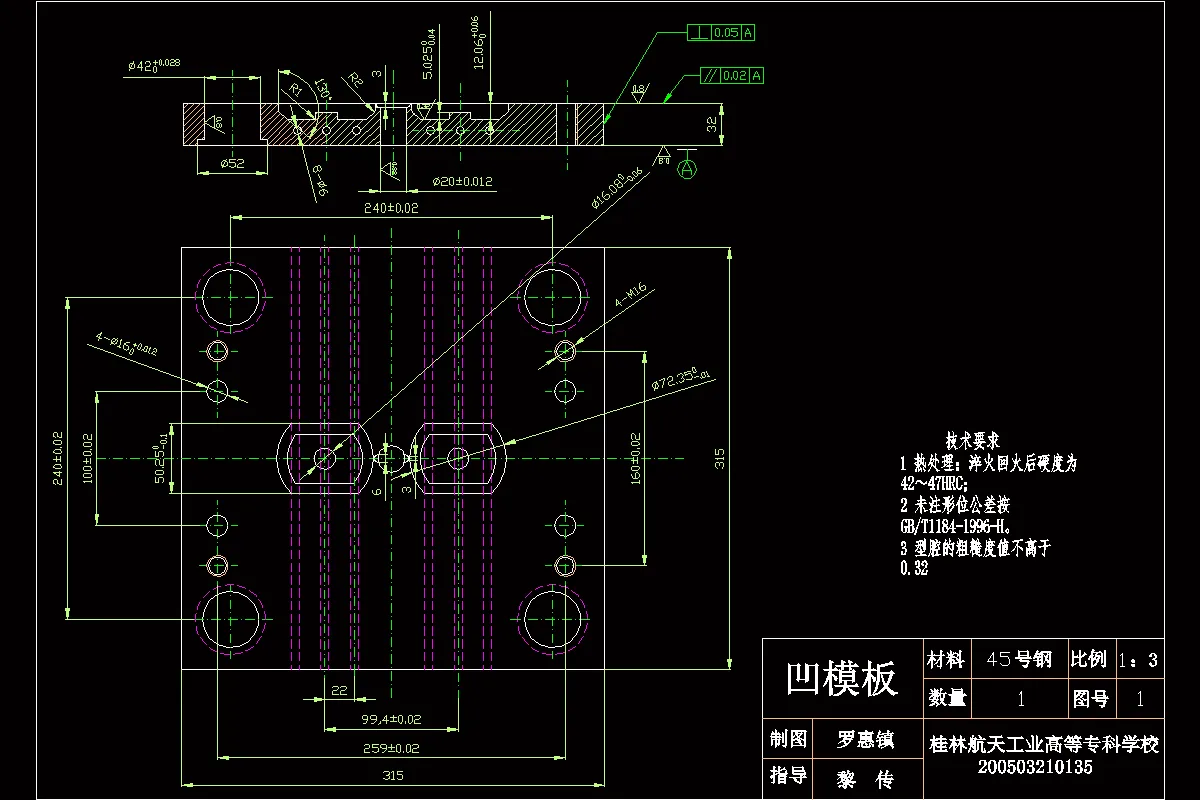The width and height of the screenshot is (1200, 800).
Task: Click the horizontal 315 overall width dimension
Action: click(391, 775)
